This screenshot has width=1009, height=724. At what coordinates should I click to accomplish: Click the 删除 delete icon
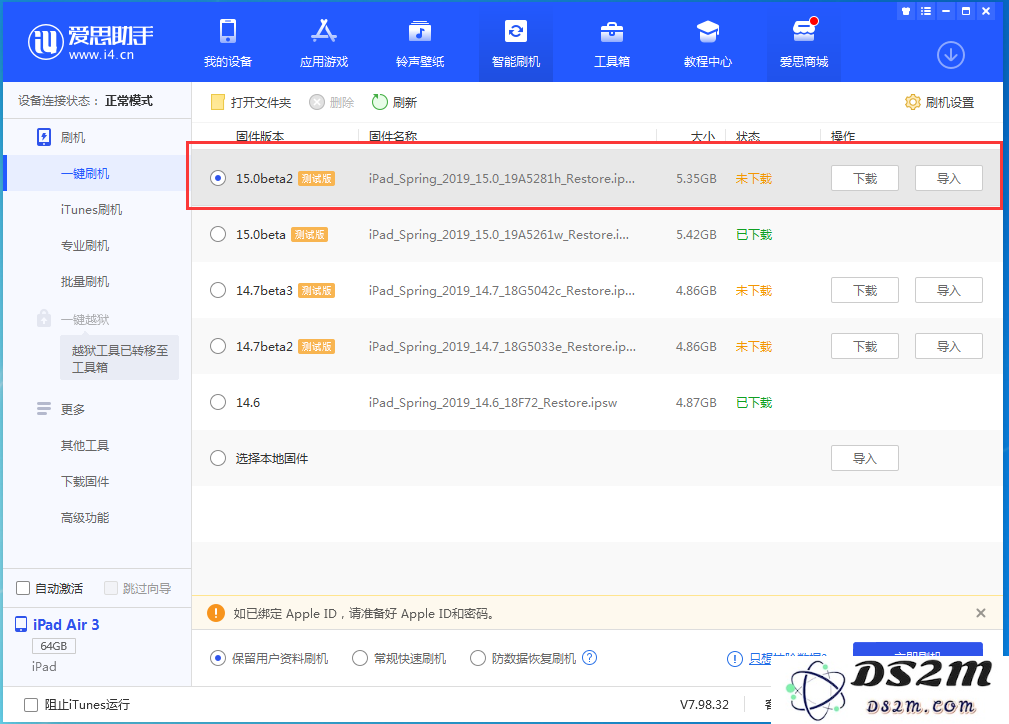pos(317,102)
